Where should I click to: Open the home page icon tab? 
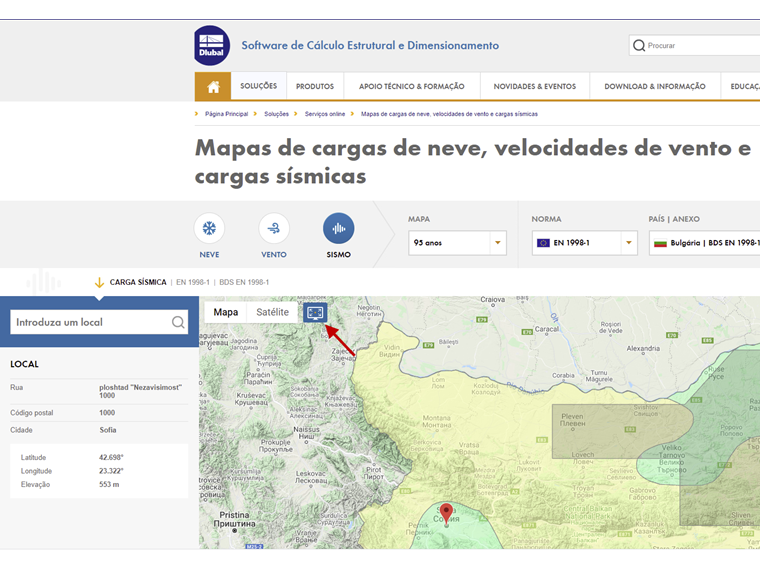tap(213, 87)
